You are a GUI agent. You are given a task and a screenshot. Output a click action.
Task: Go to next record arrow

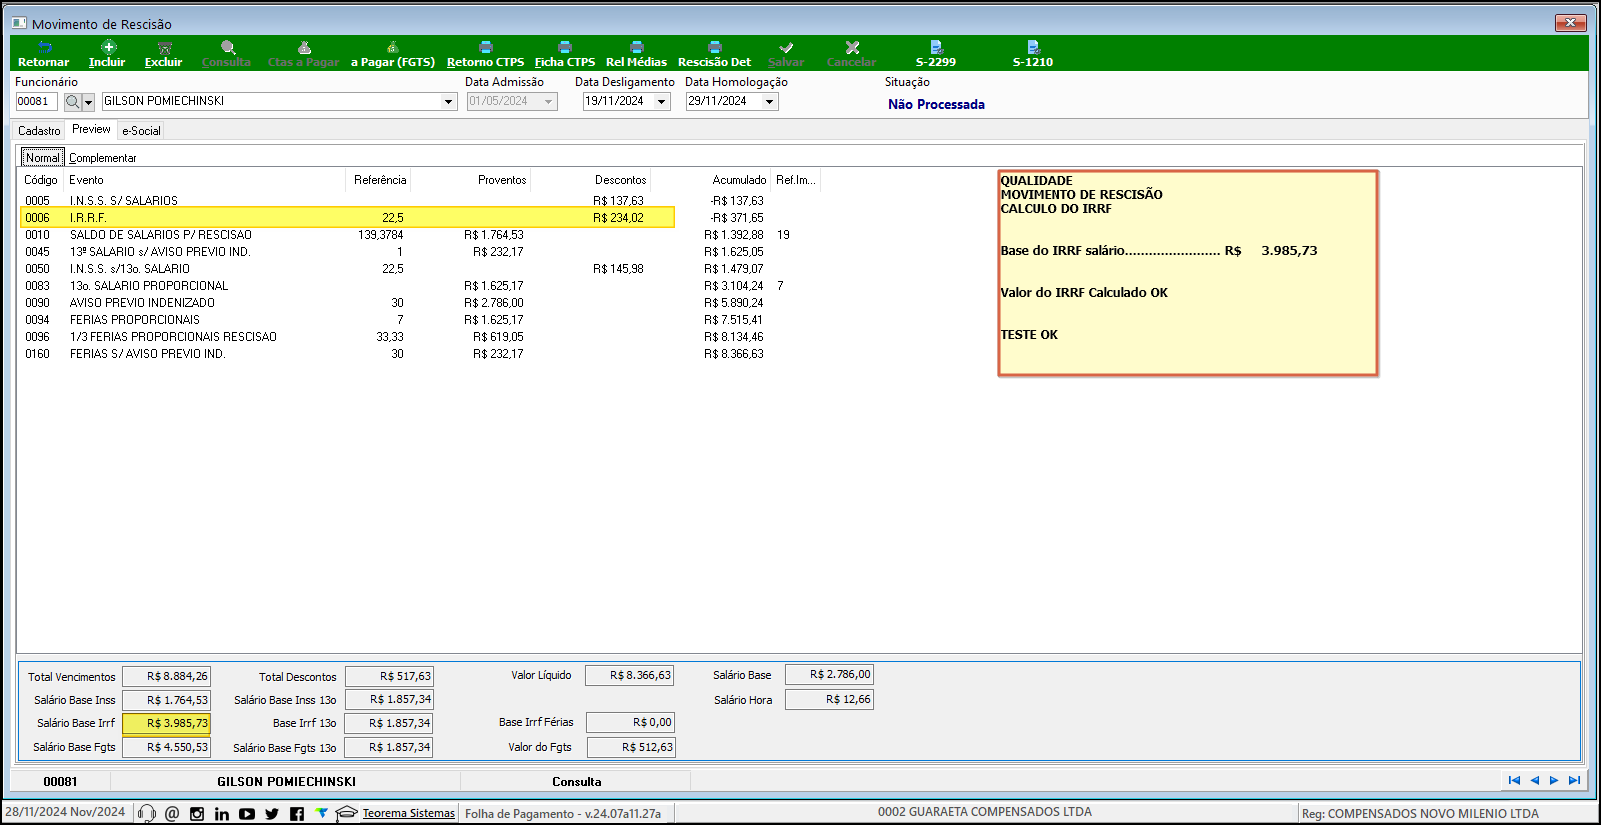[x=1554, y=780]
